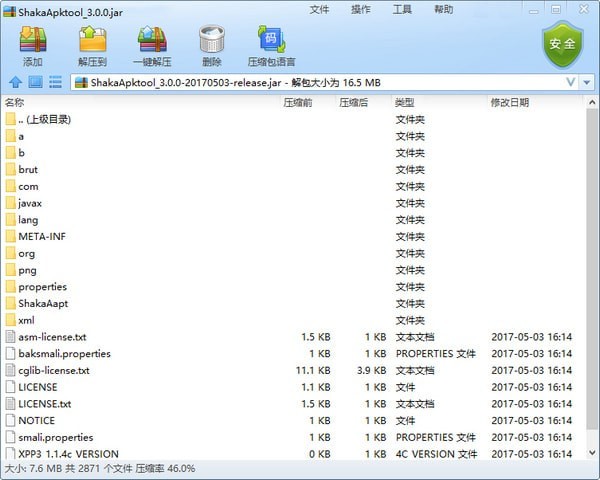Select folder icon of 'b'
This screenshot has height=480, width=600.
(x=11, y=153)
